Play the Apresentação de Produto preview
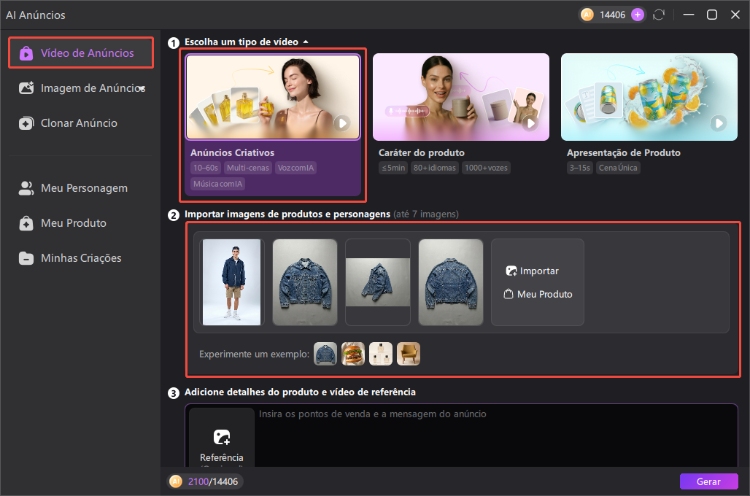750x496 pixels. pyautogui.click(x=718, y=123)
